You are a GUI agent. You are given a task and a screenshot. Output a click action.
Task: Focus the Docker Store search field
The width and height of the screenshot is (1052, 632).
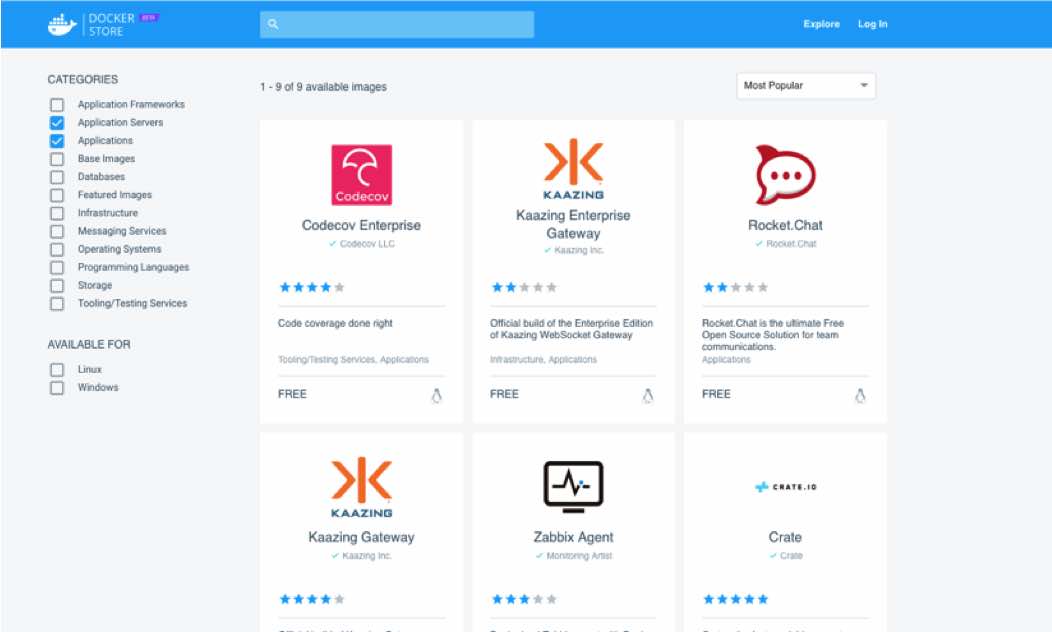click(x=397, y=24)
